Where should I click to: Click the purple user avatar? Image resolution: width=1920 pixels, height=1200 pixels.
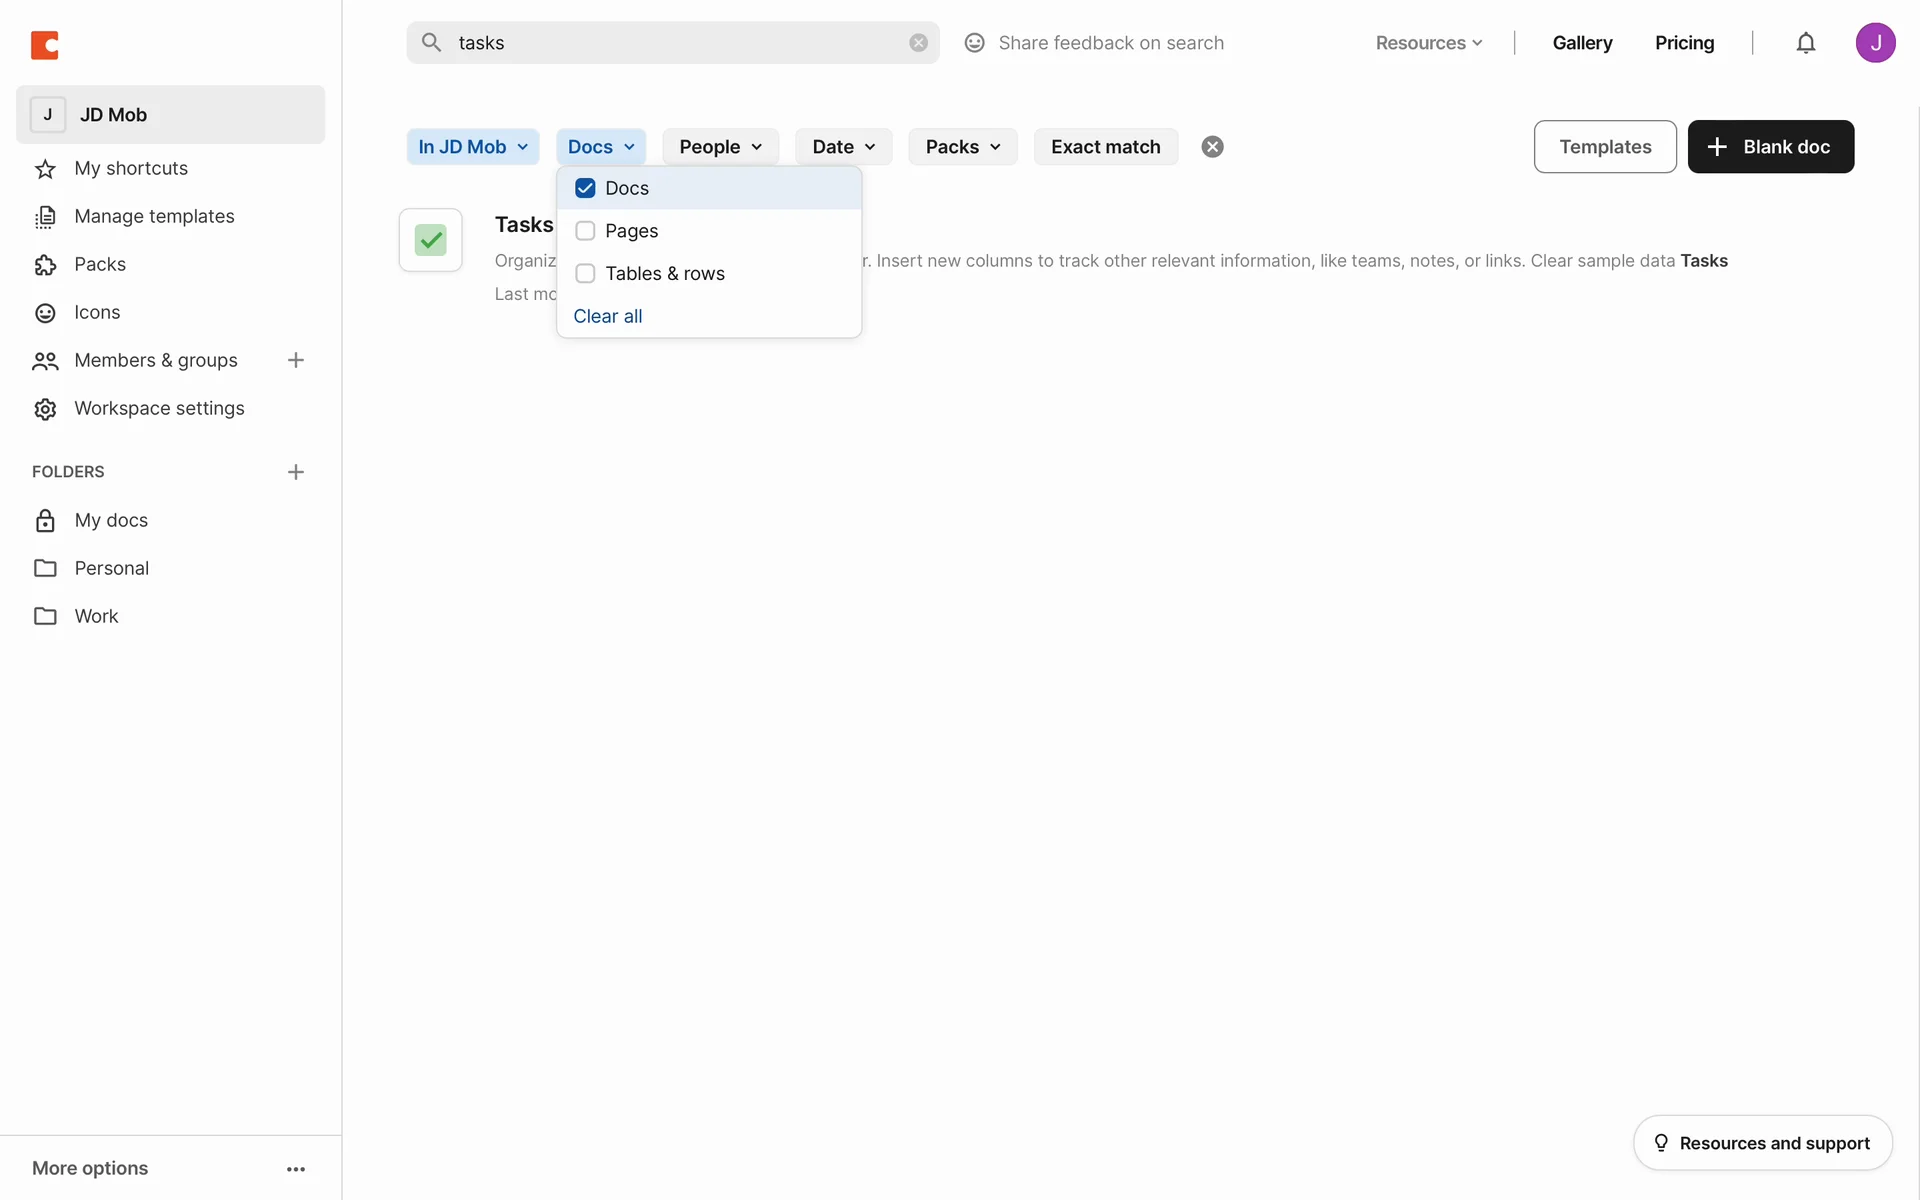pyautogui.click(x=1875, y=43)
